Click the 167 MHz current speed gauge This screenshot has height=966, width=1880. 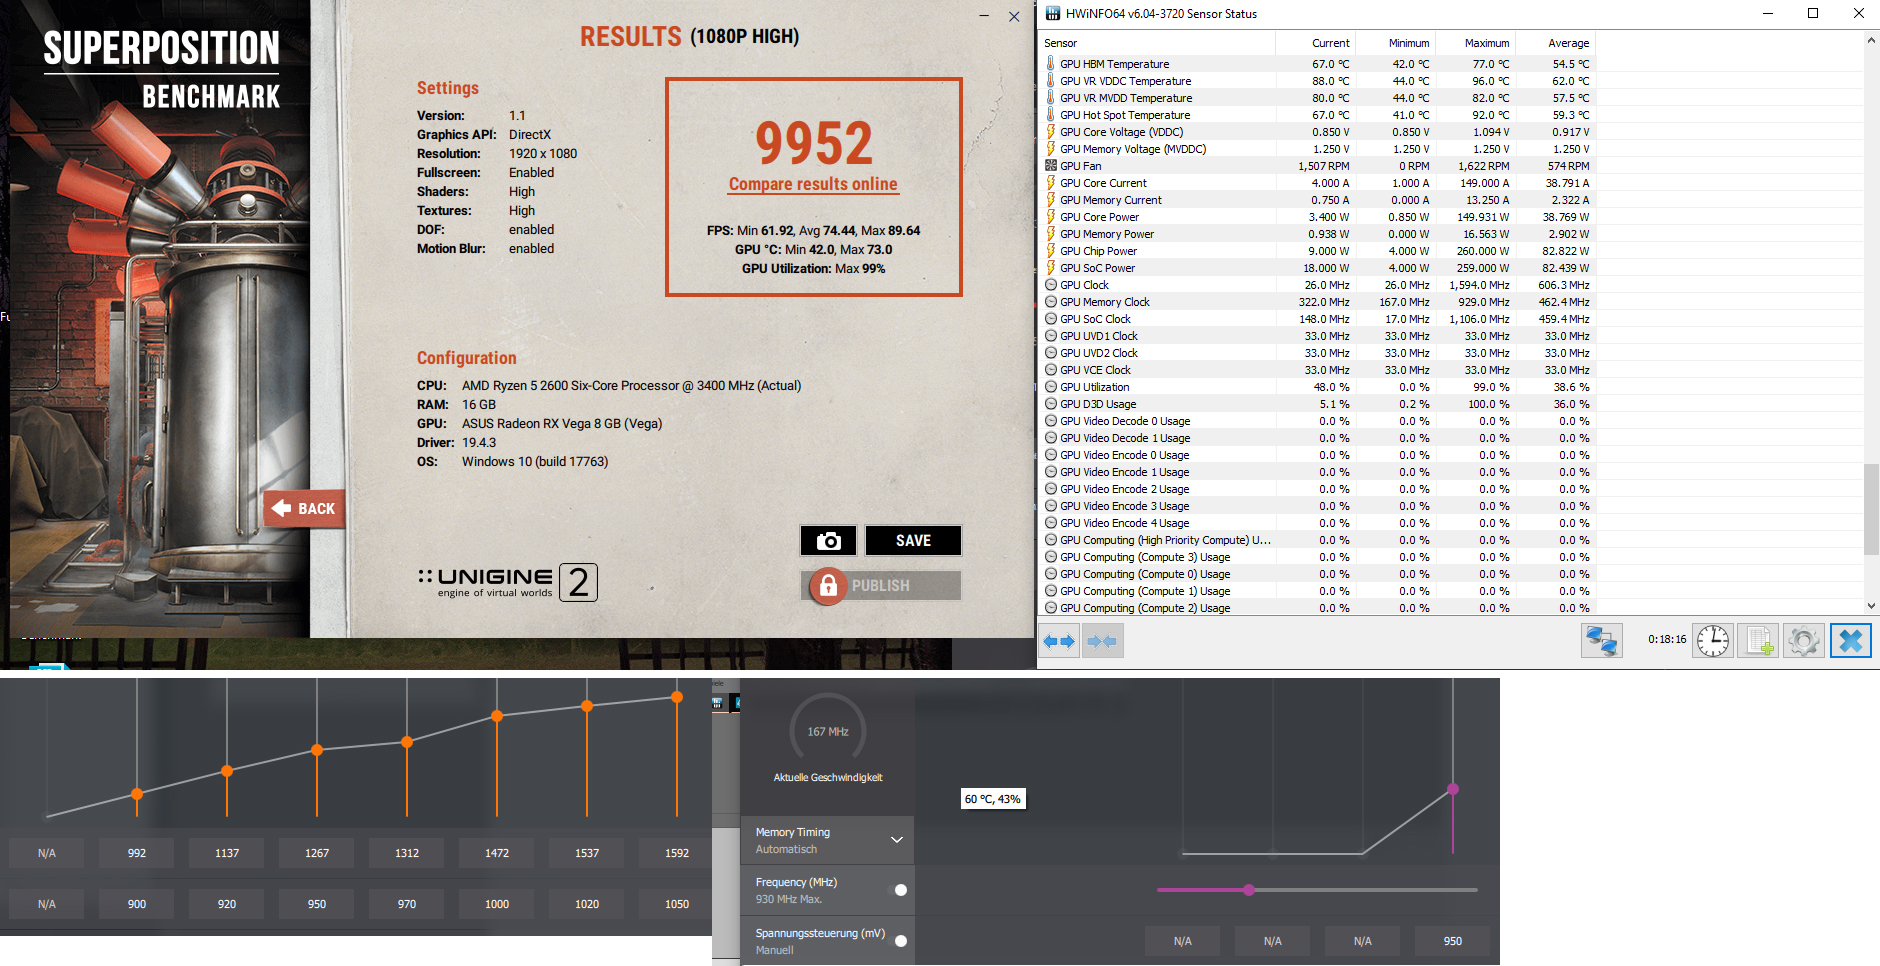coord(828,732)
